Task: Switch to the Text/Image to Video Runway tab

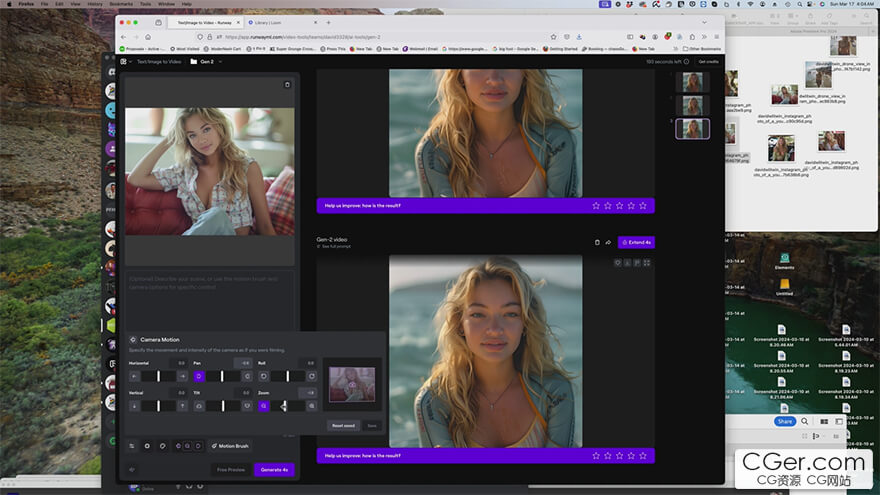Action: 205,23
